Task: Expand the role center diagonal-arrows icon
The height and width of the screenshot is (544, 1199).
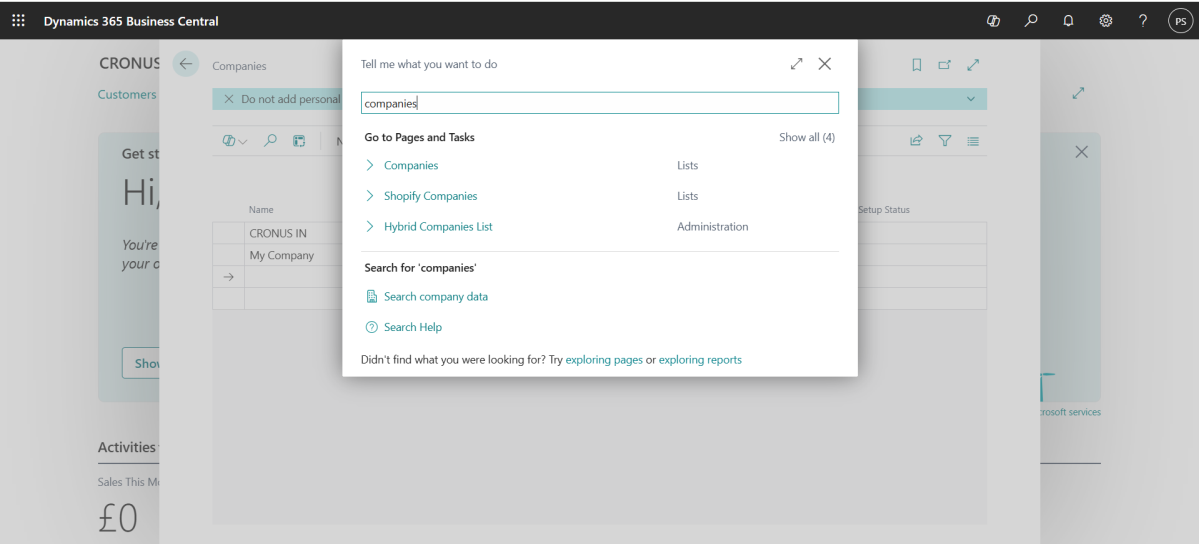Action: coord(1078,93)
